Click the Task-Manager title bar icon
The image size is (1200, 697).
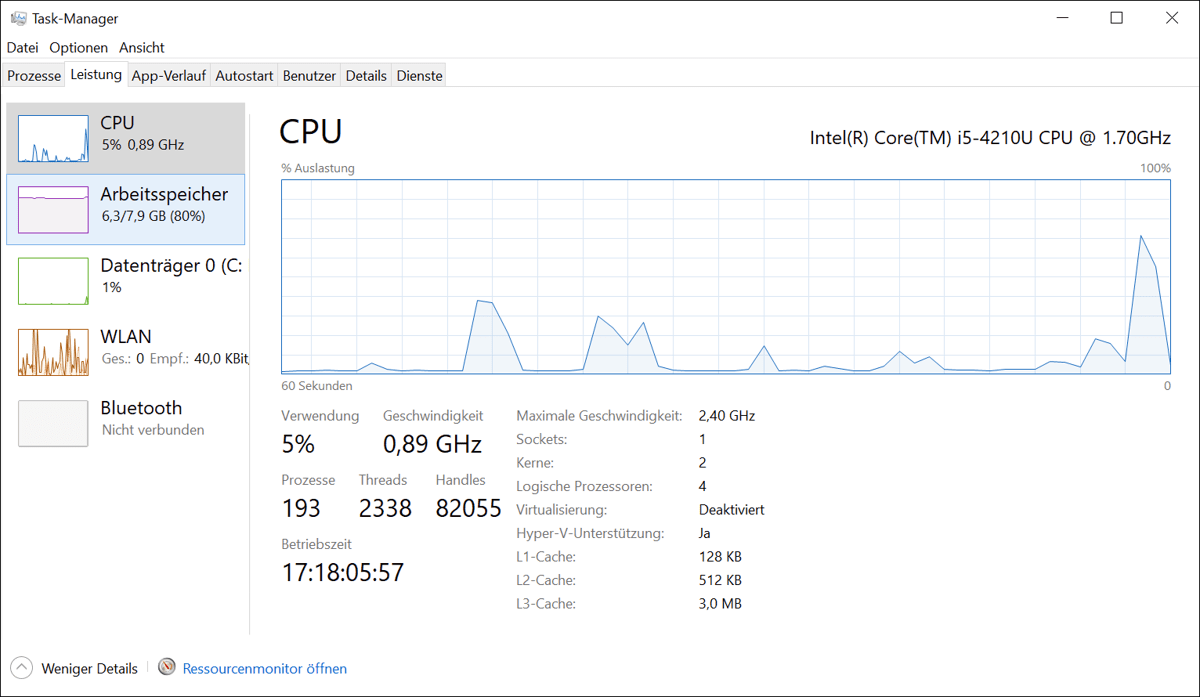(18, 18)
